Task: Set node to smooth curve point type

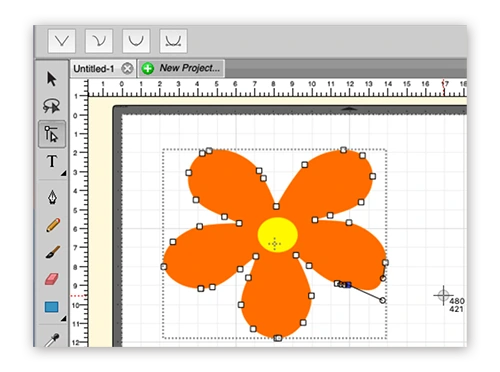Action: pyautogui.click(x=136, y=41)
